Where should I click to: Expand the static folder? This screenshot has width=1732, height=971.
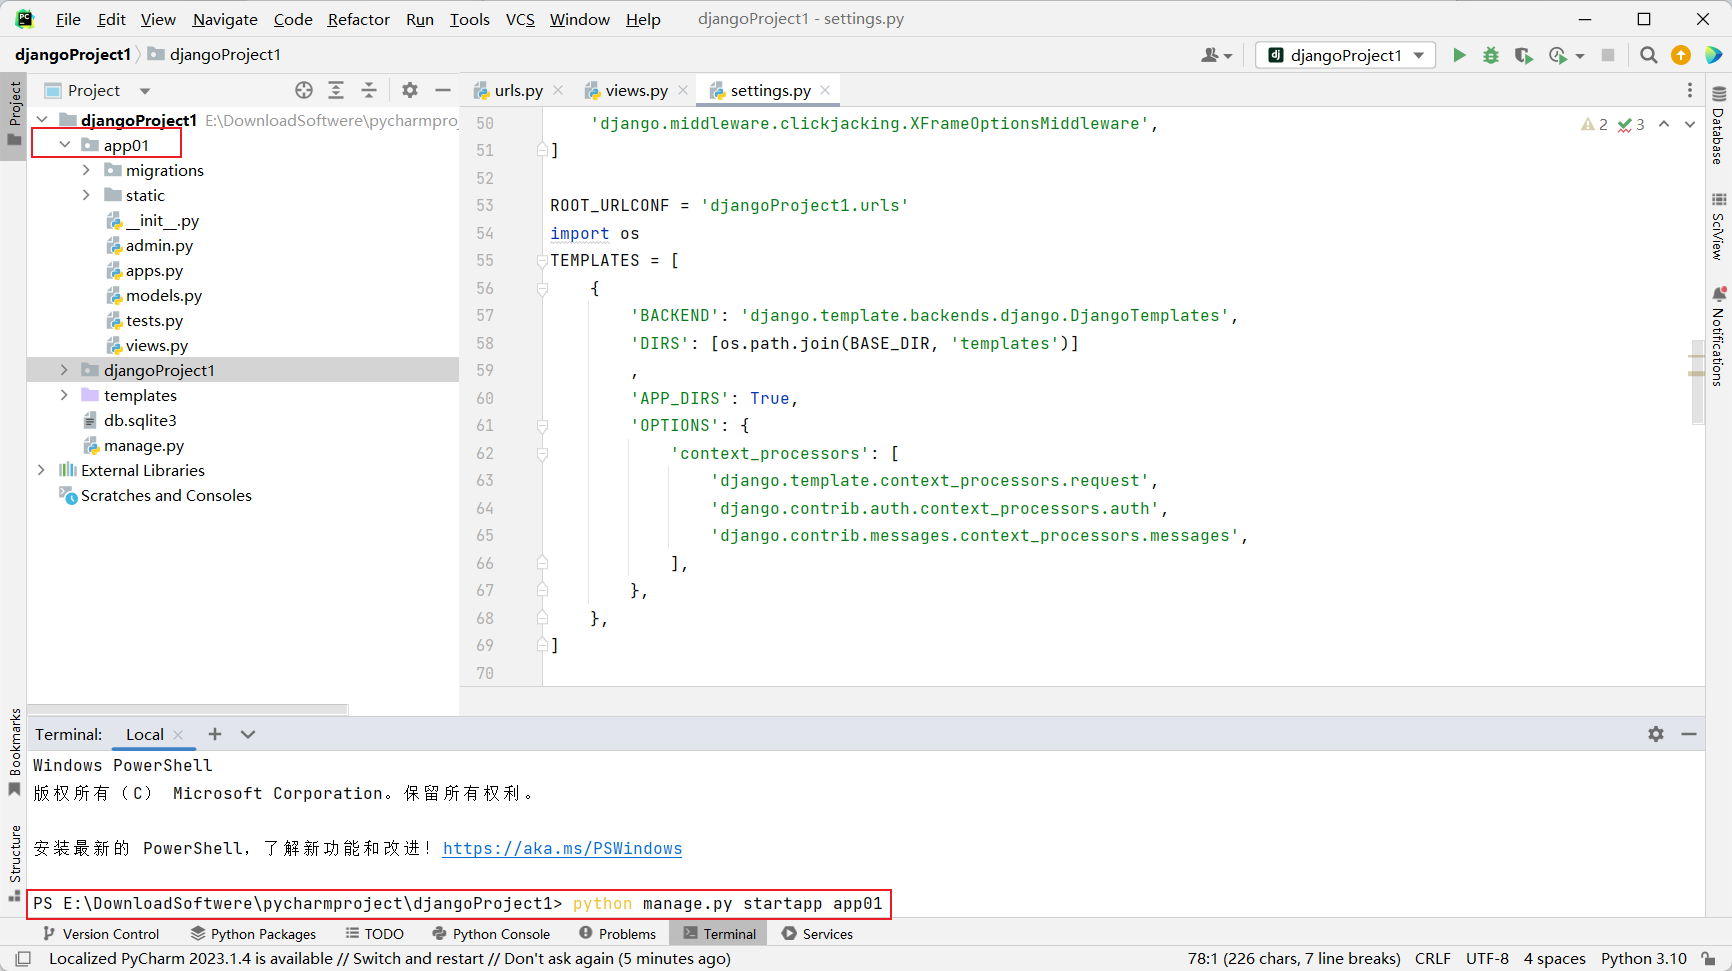coord(87,195)
